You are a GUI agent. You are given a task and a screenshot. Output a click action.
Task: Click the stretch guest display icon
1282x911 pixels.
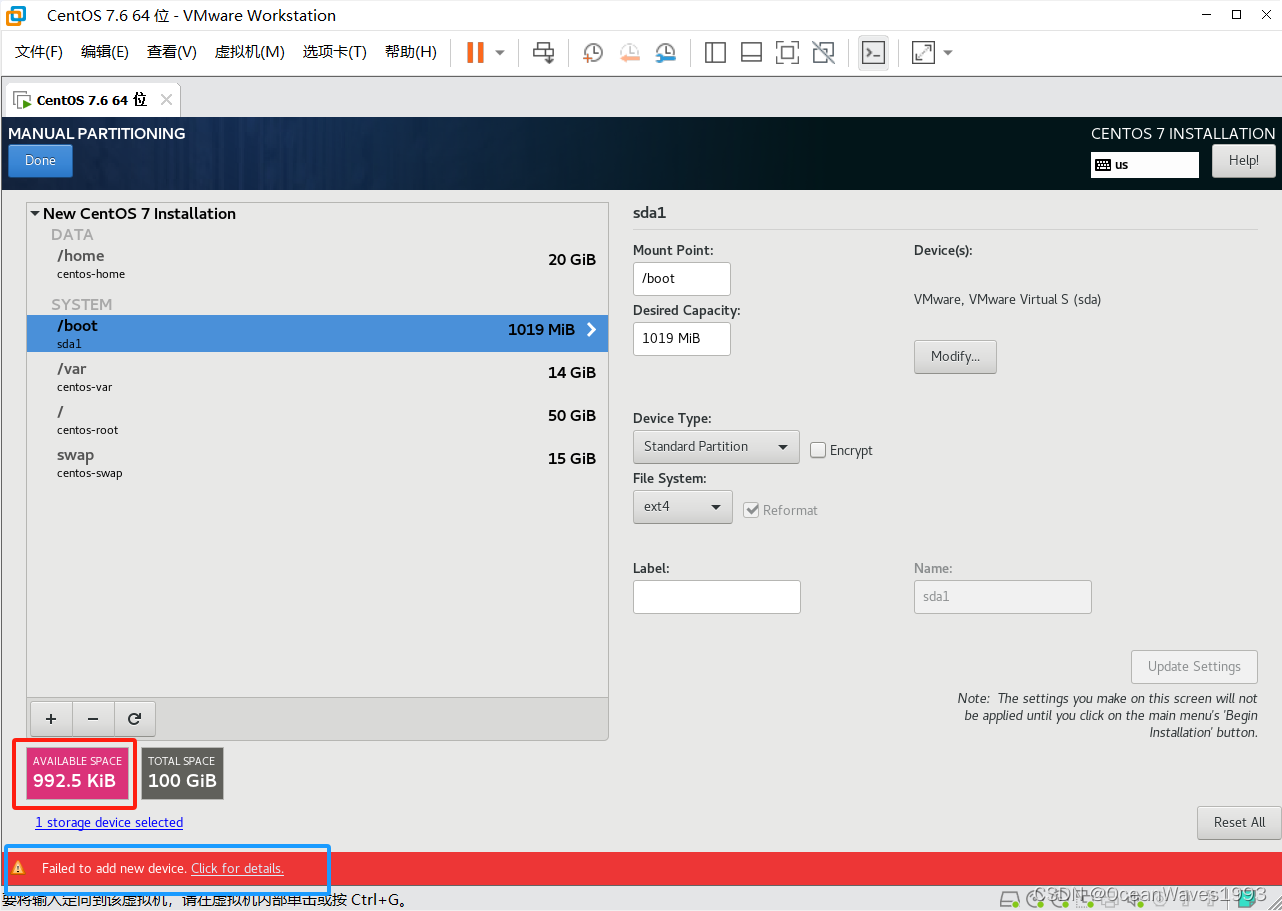click(x=923, y=53)
